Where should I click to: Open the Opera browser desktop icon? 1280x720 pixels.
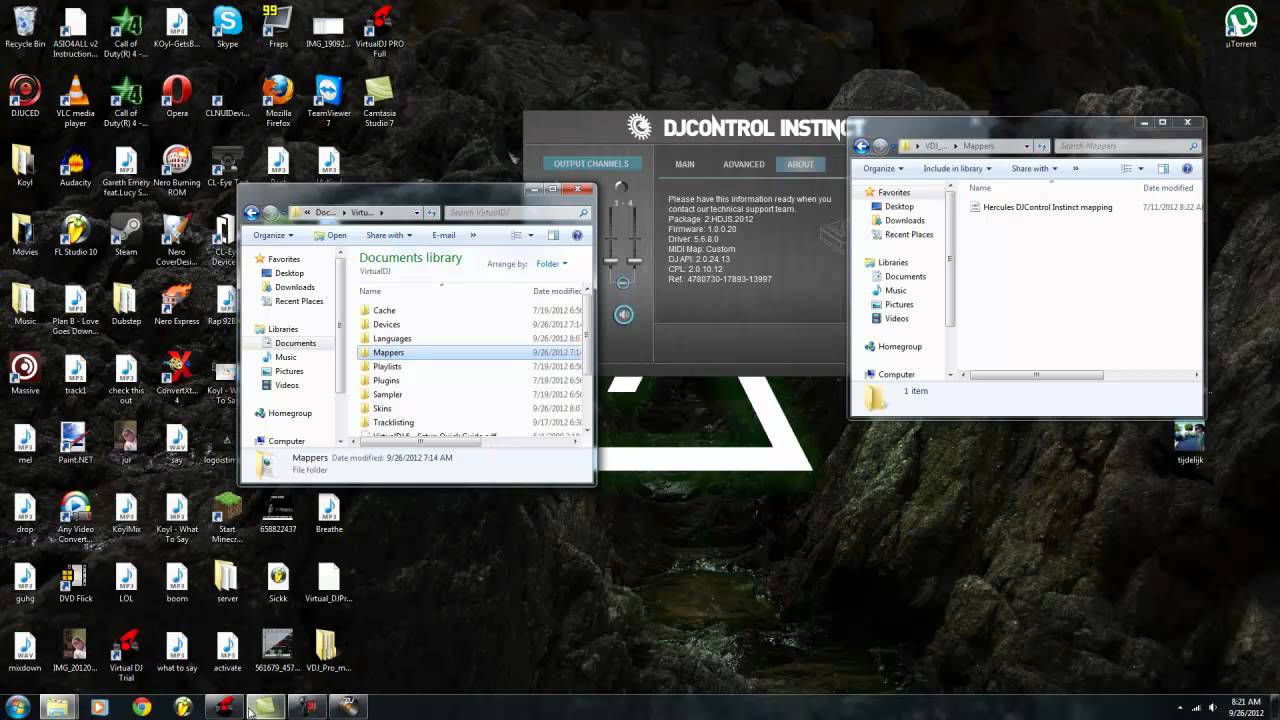click(x=177, y=95)
